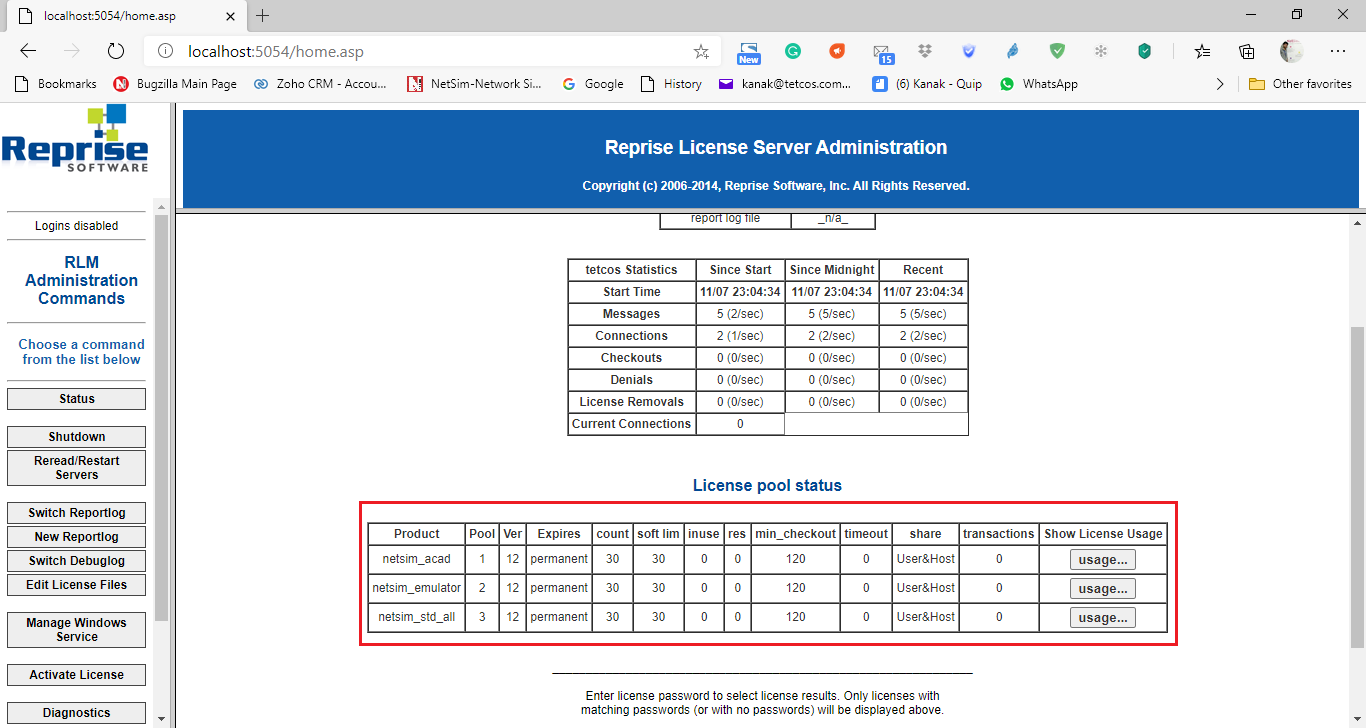This screenshot has height=728, width=1366.
Task: Click the License Removals row label
Action: [631, 402]
